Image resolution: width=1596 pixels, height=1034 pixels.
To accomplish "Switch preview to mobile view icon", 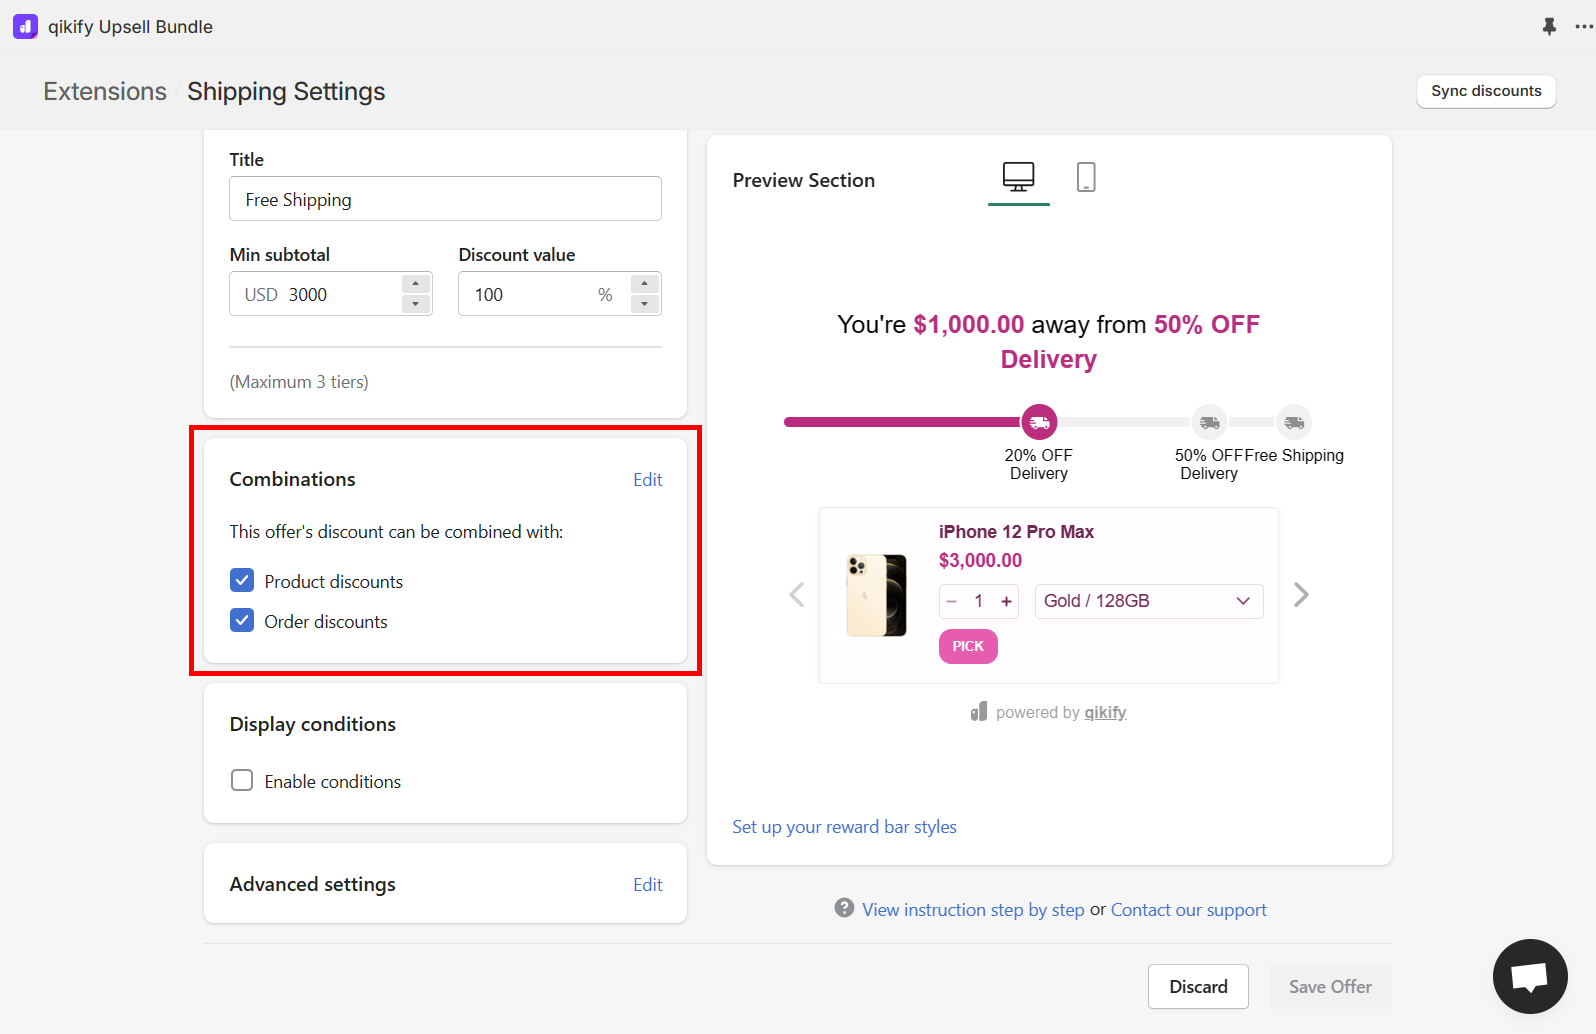I will [1086, 177].
